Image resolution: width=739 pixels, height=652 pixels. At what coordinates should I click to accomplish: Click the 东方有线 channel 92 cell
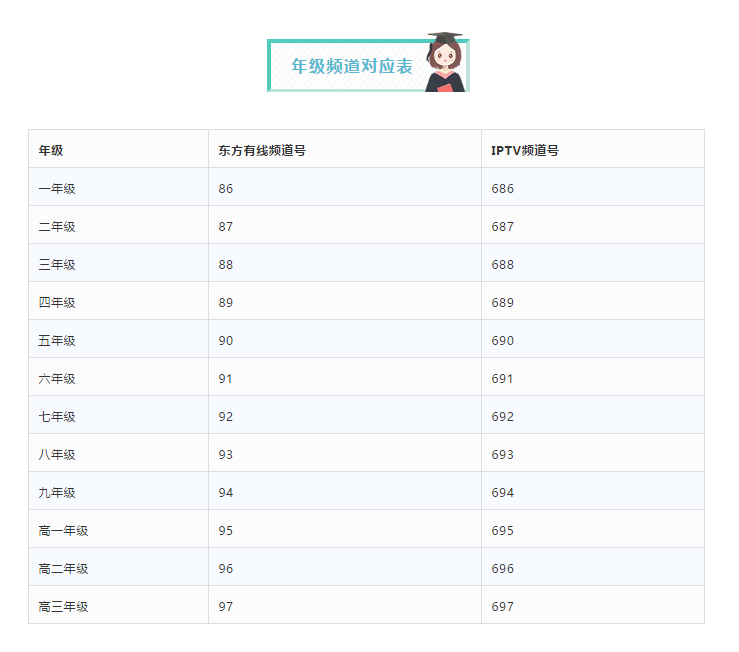[x=226, y=416]
